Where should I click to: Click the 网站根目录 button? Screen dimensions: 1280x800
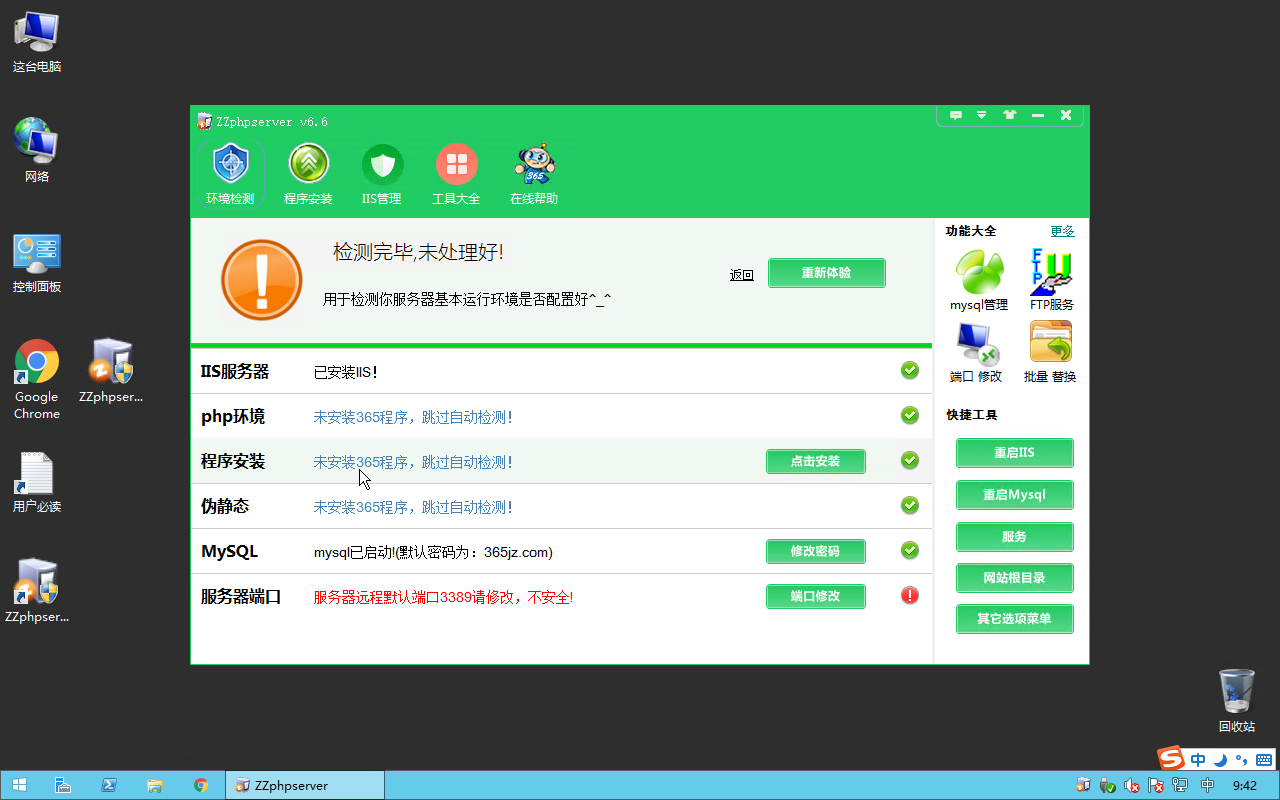(1015, 578)
